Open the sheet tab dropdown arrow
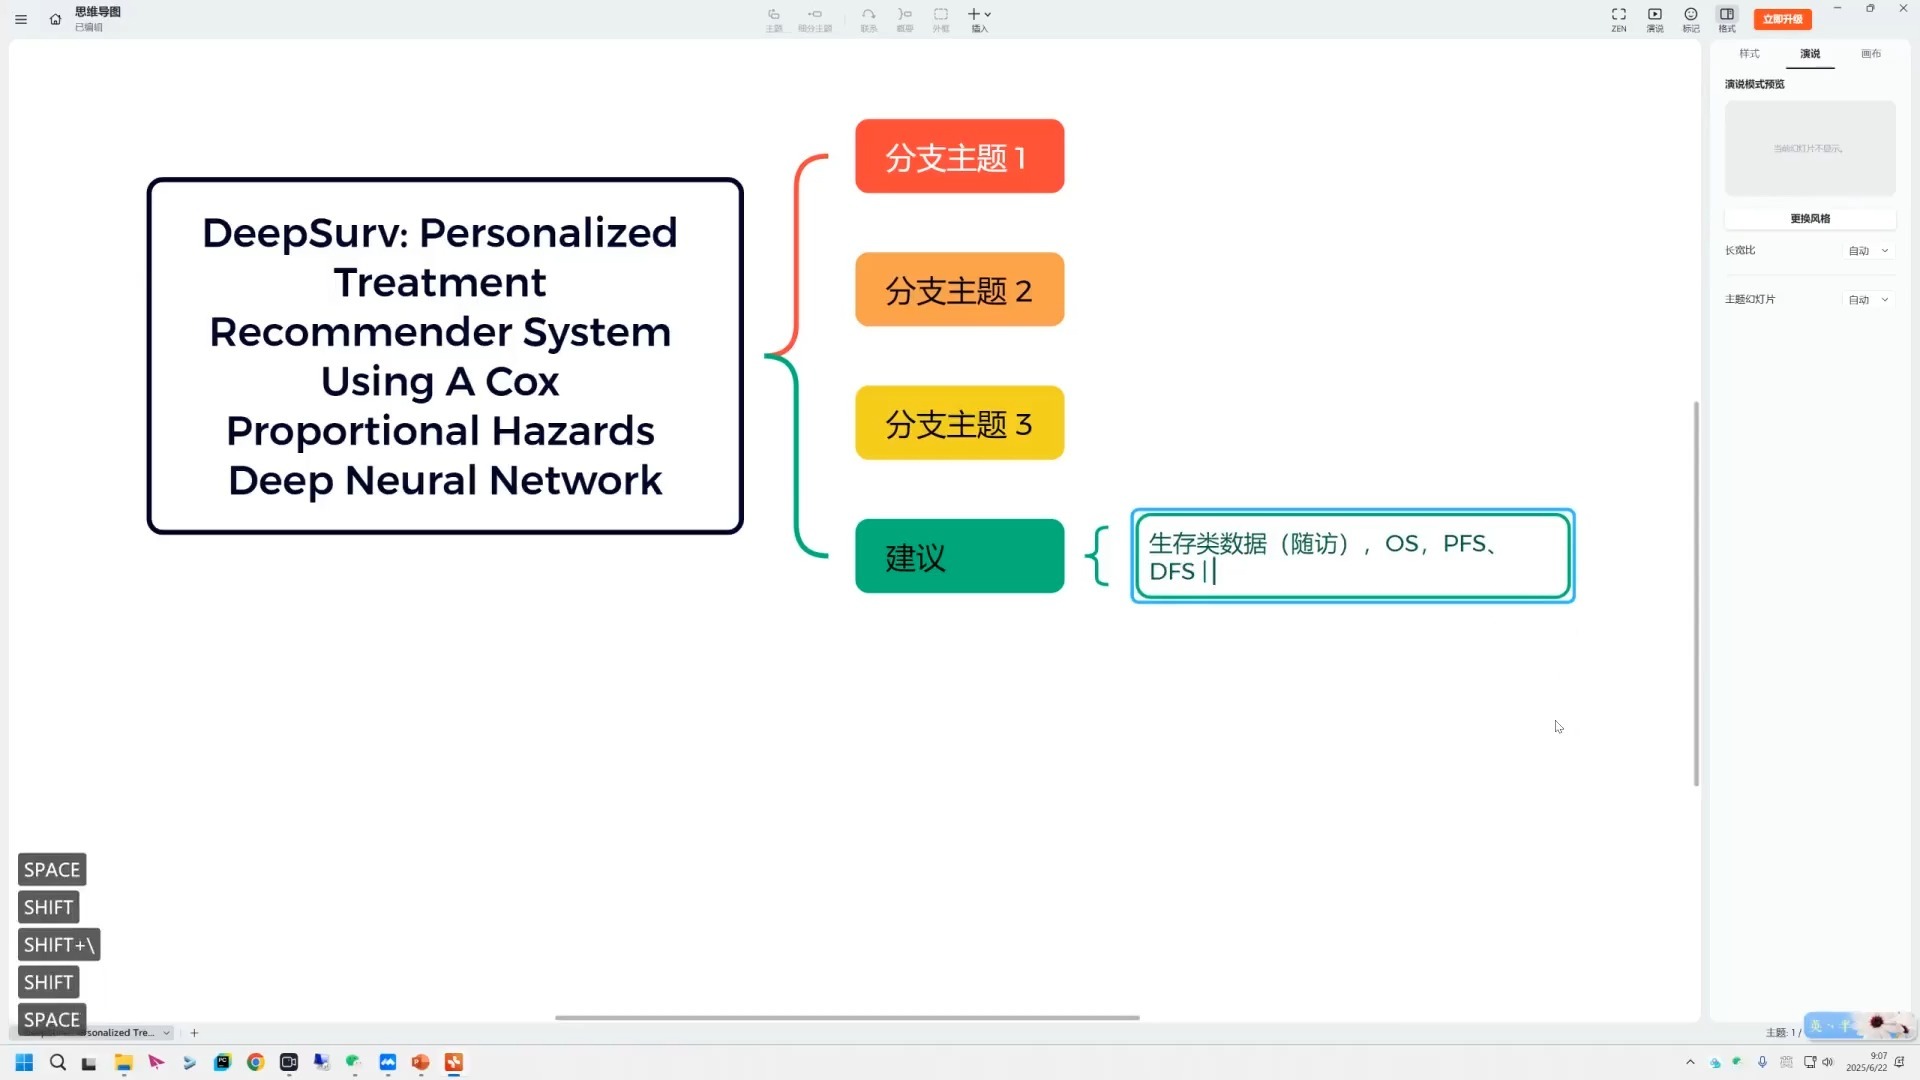The height and width of the screenshot is (1080, 1920). click(x=166, y=1033)
